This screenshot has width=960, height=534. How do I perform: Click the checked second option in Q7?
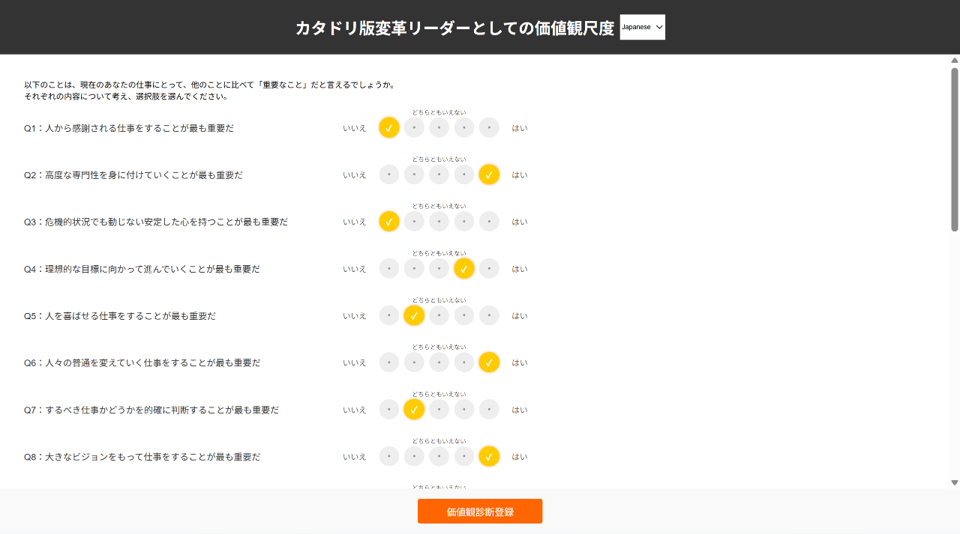click(414, 410)
